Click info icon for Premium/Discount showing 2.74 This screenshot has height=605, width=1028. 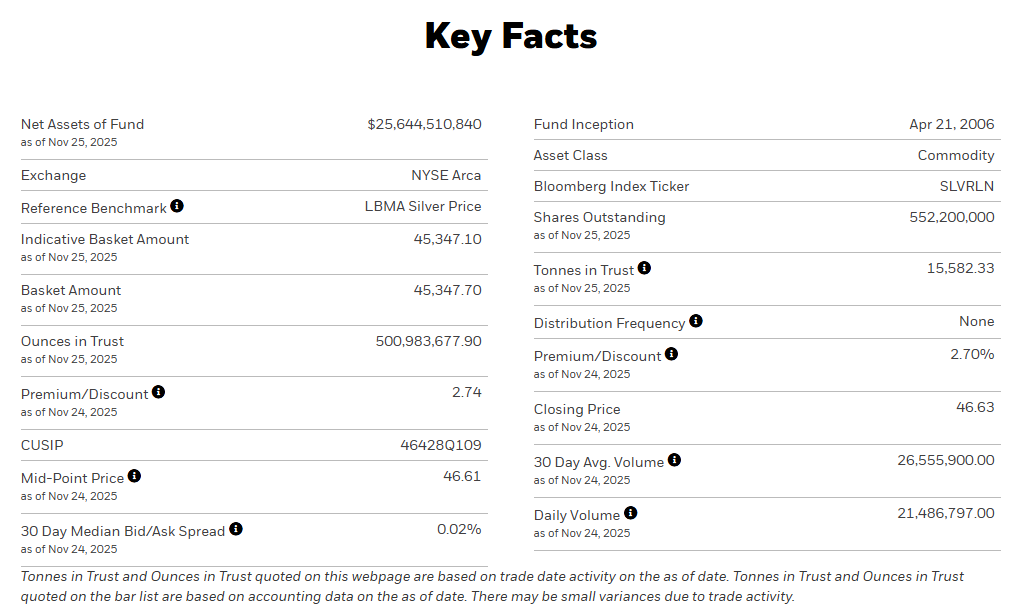[158, 392]
